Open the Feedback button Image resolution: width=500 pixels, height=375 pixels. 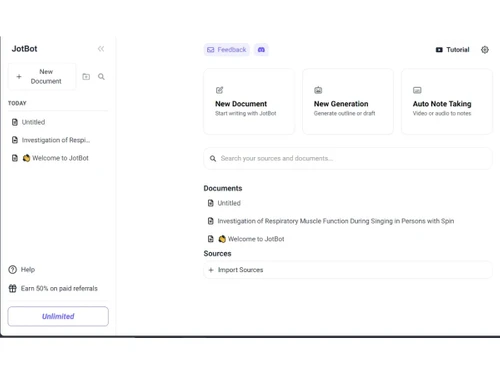pyautogui.click(x=227, y=50)
